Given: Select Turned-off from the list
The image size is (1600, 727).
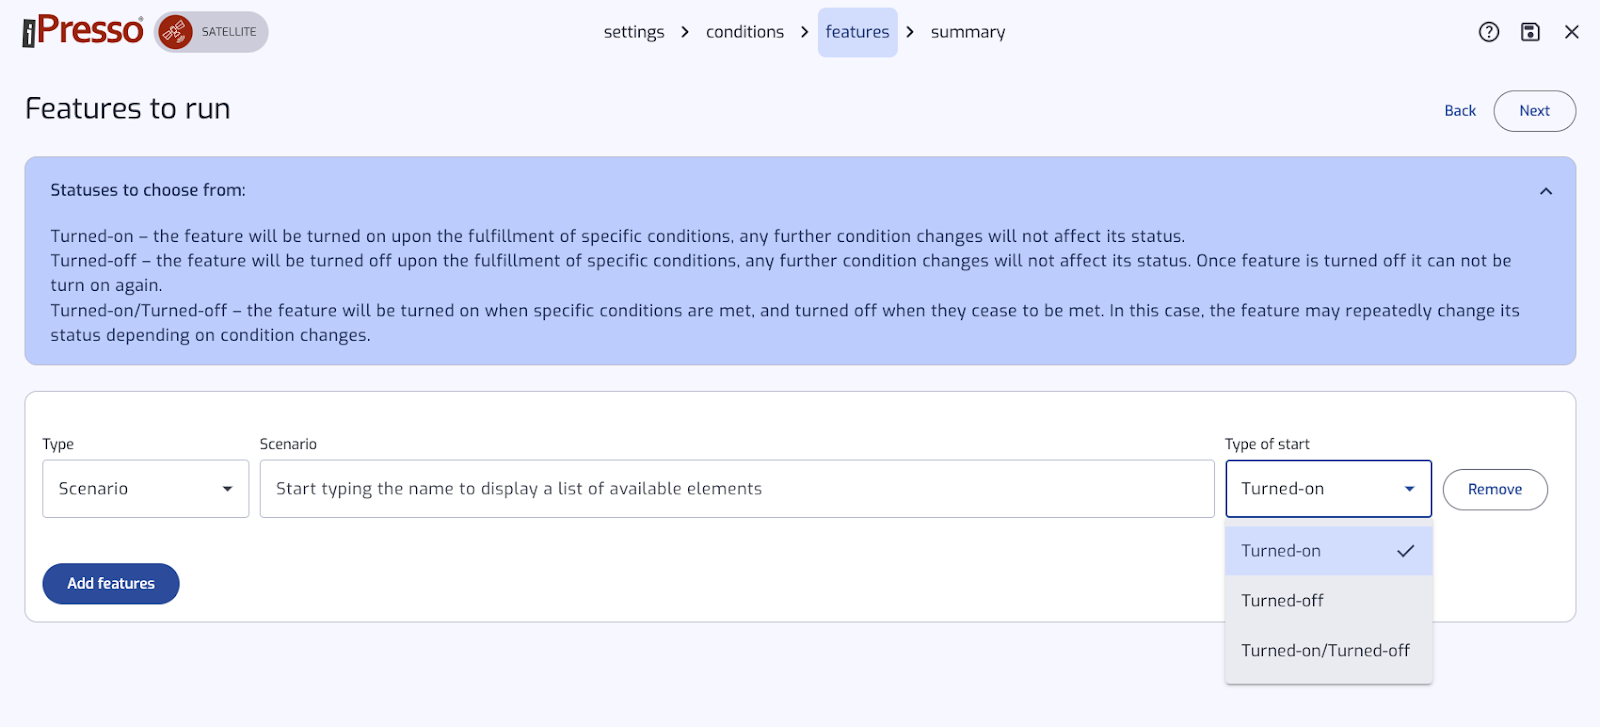Looking at the screenshot, I should click(x=1329, y=601).
